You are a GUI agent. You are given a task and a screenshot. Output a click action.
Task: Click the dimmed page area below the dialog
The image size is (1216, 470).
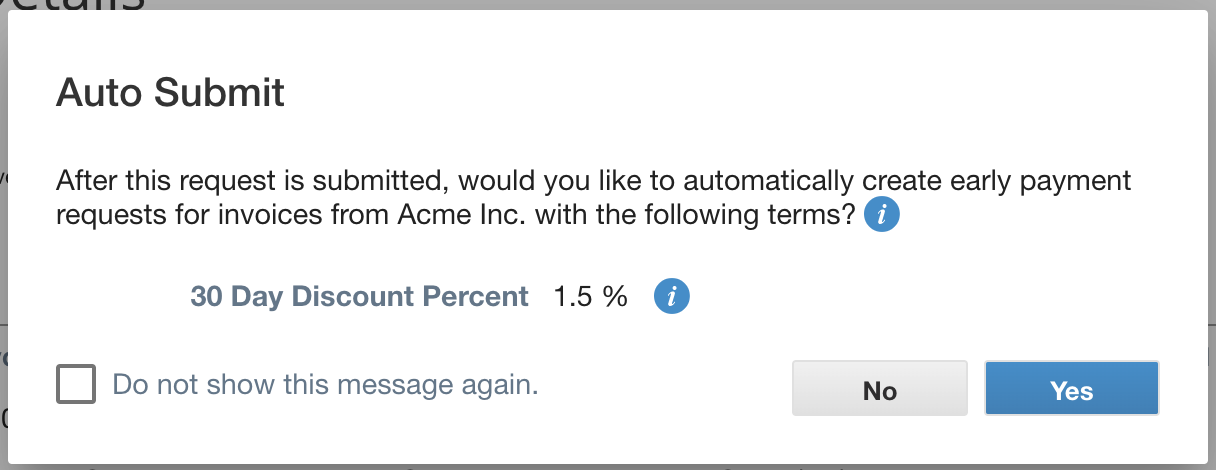click(x=608, y=466)
